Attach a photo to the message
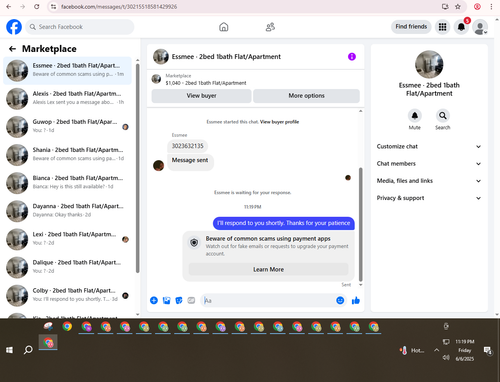The width and height of the screenshot is (500, 382). tap(166, 301)
